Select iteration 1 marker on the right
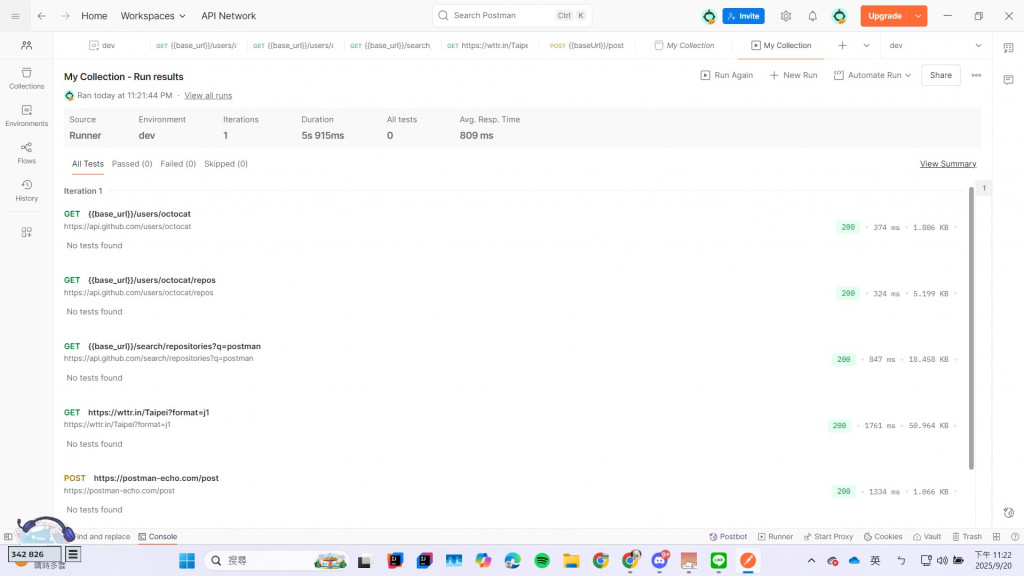This screenshot has height=576, width=1024. [984, 188]
